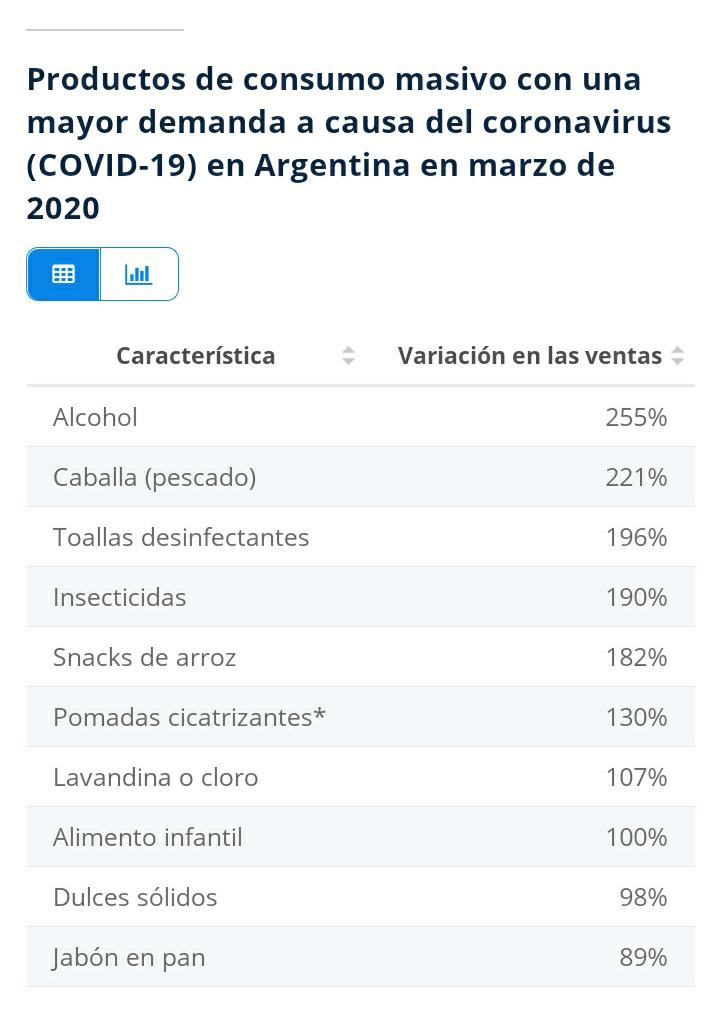Click the Variación en las ventas header
The height and width of the screenshot is (1010, 720).
[x=529, y=356]
